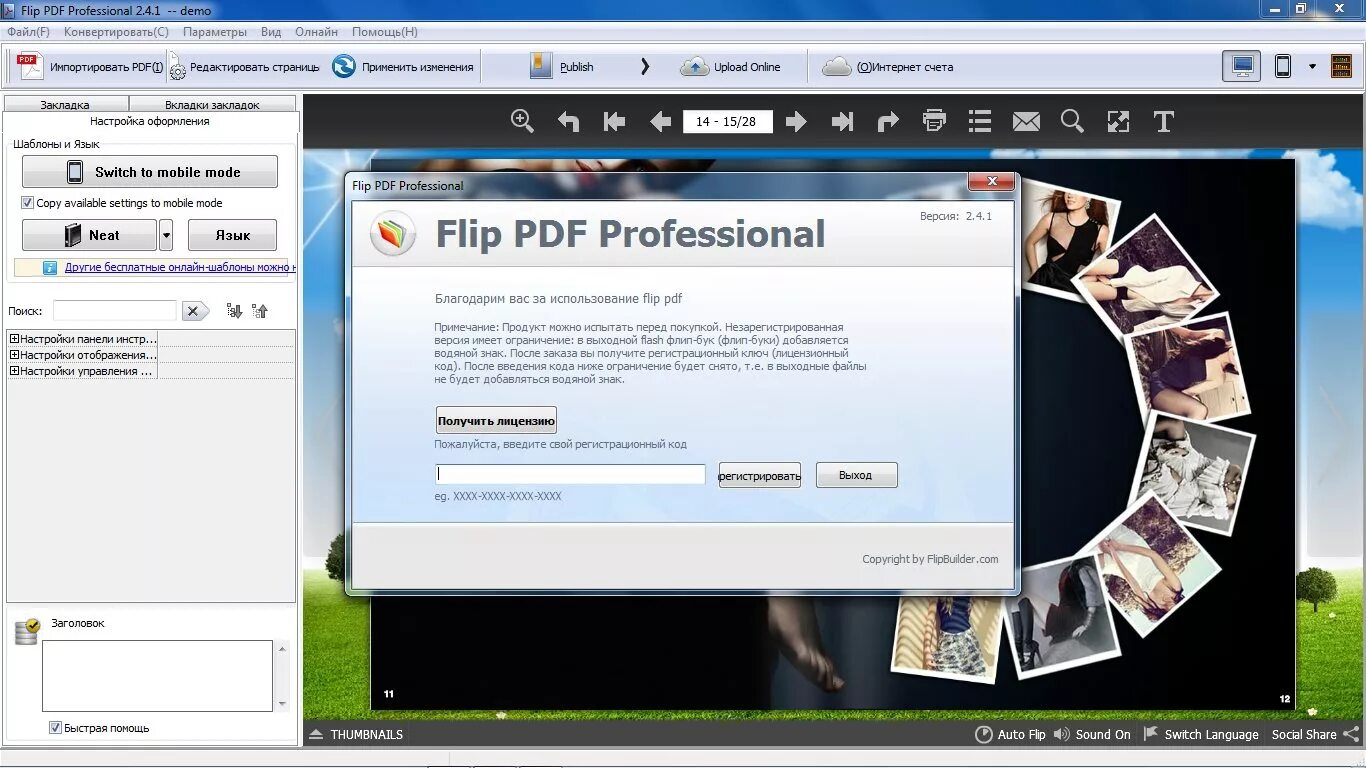1366x768 pixels.
Task: Select the Настройка оформления tab
Action: 150,121
